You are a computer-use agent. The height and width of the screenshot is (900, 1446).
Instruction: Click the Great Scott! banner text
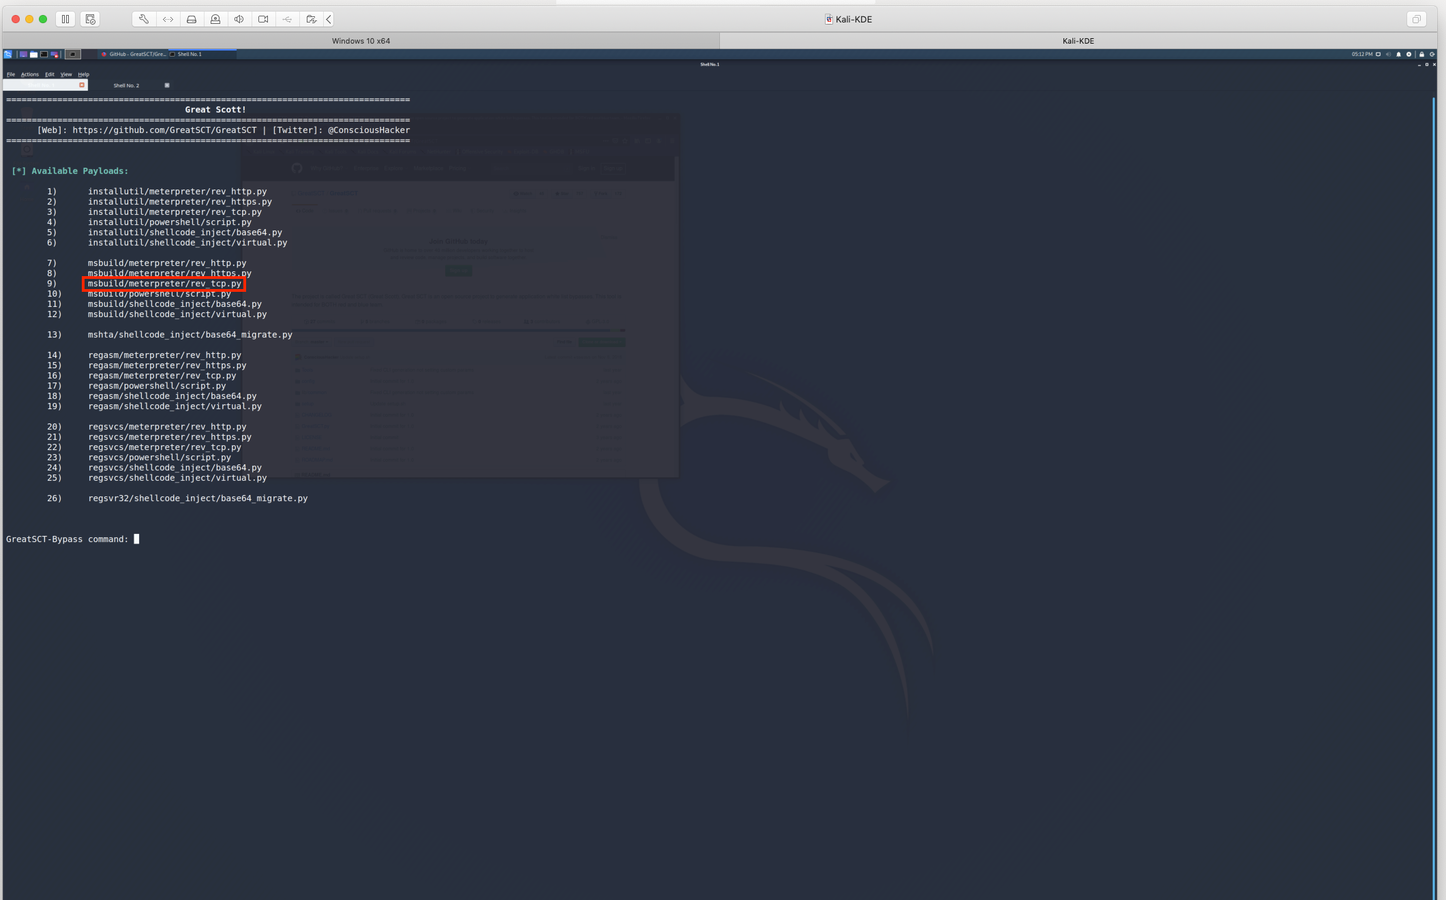(x=215, y=110)
